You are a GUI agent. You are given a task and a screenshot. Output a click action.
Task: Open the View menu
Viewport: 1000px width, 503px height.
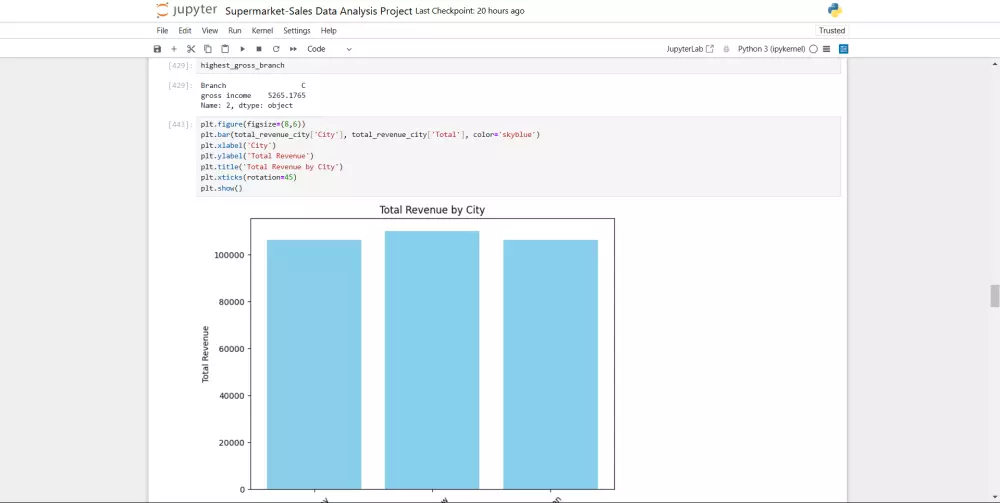point(210,31)
